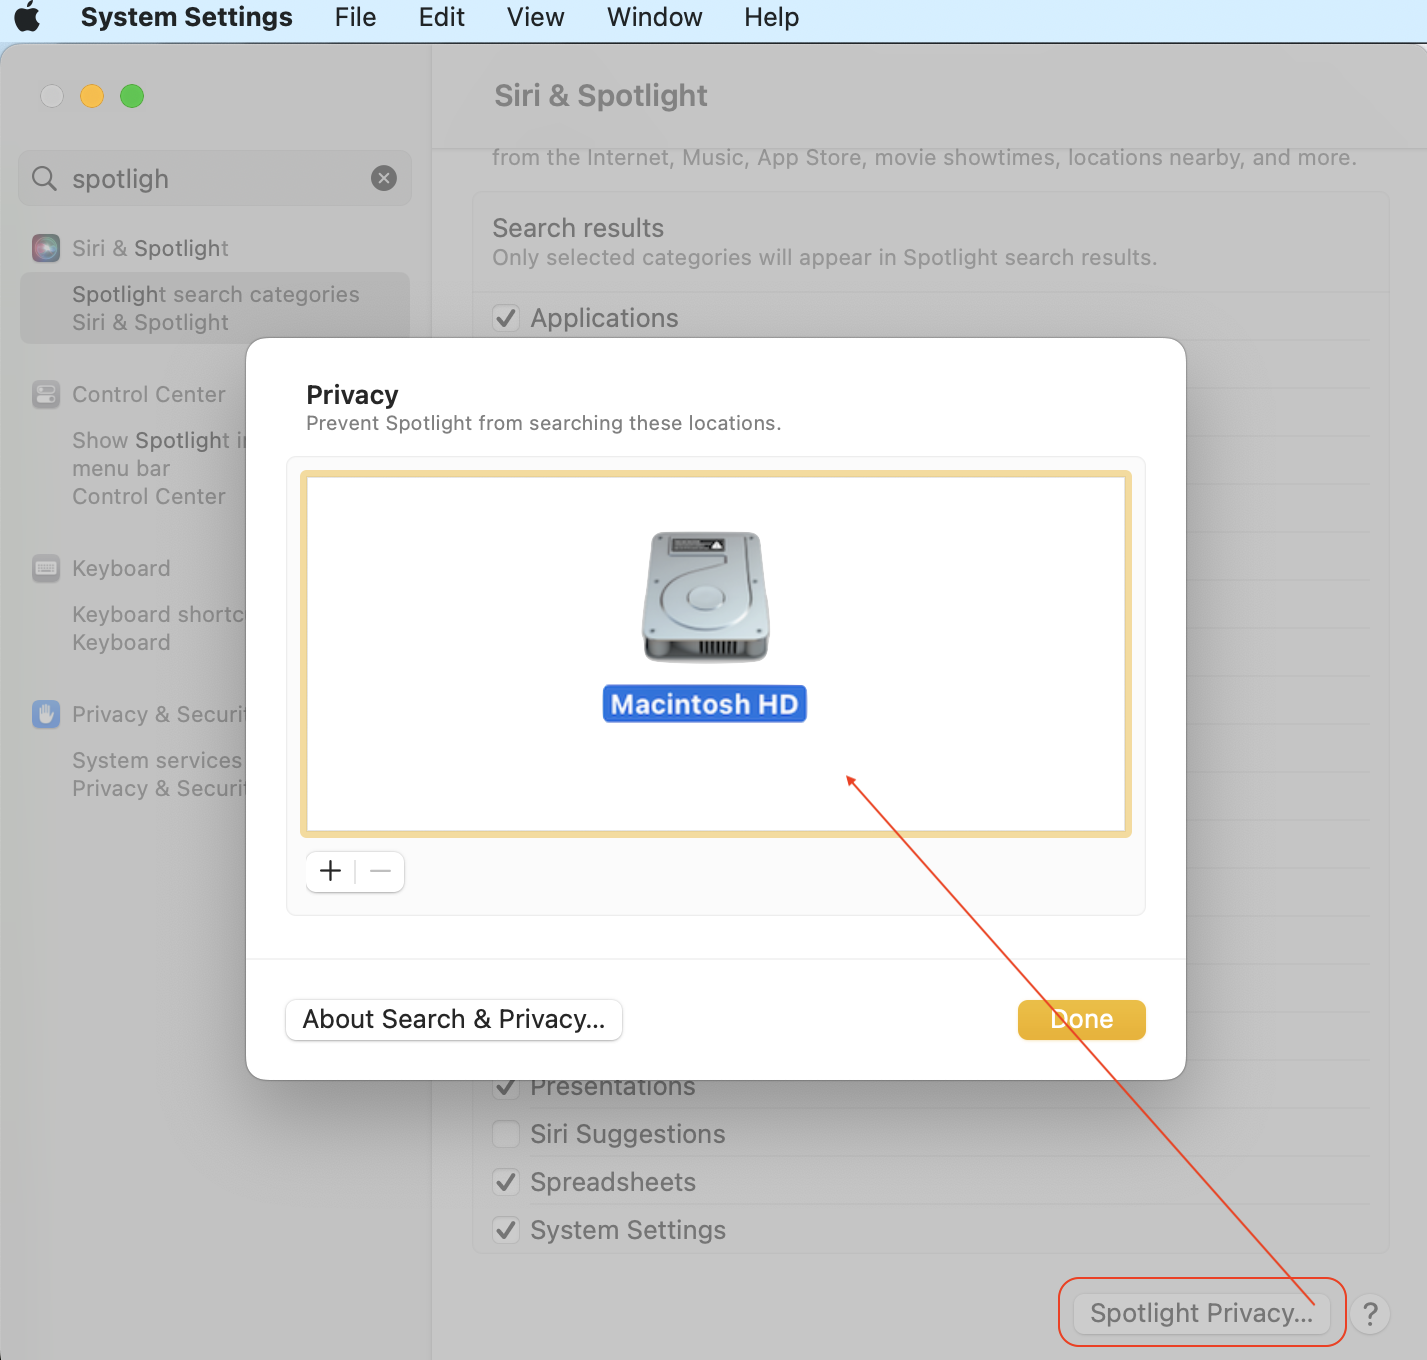Click the Done button
Screen dimensions: 1427x1360
(1081, 1019)
